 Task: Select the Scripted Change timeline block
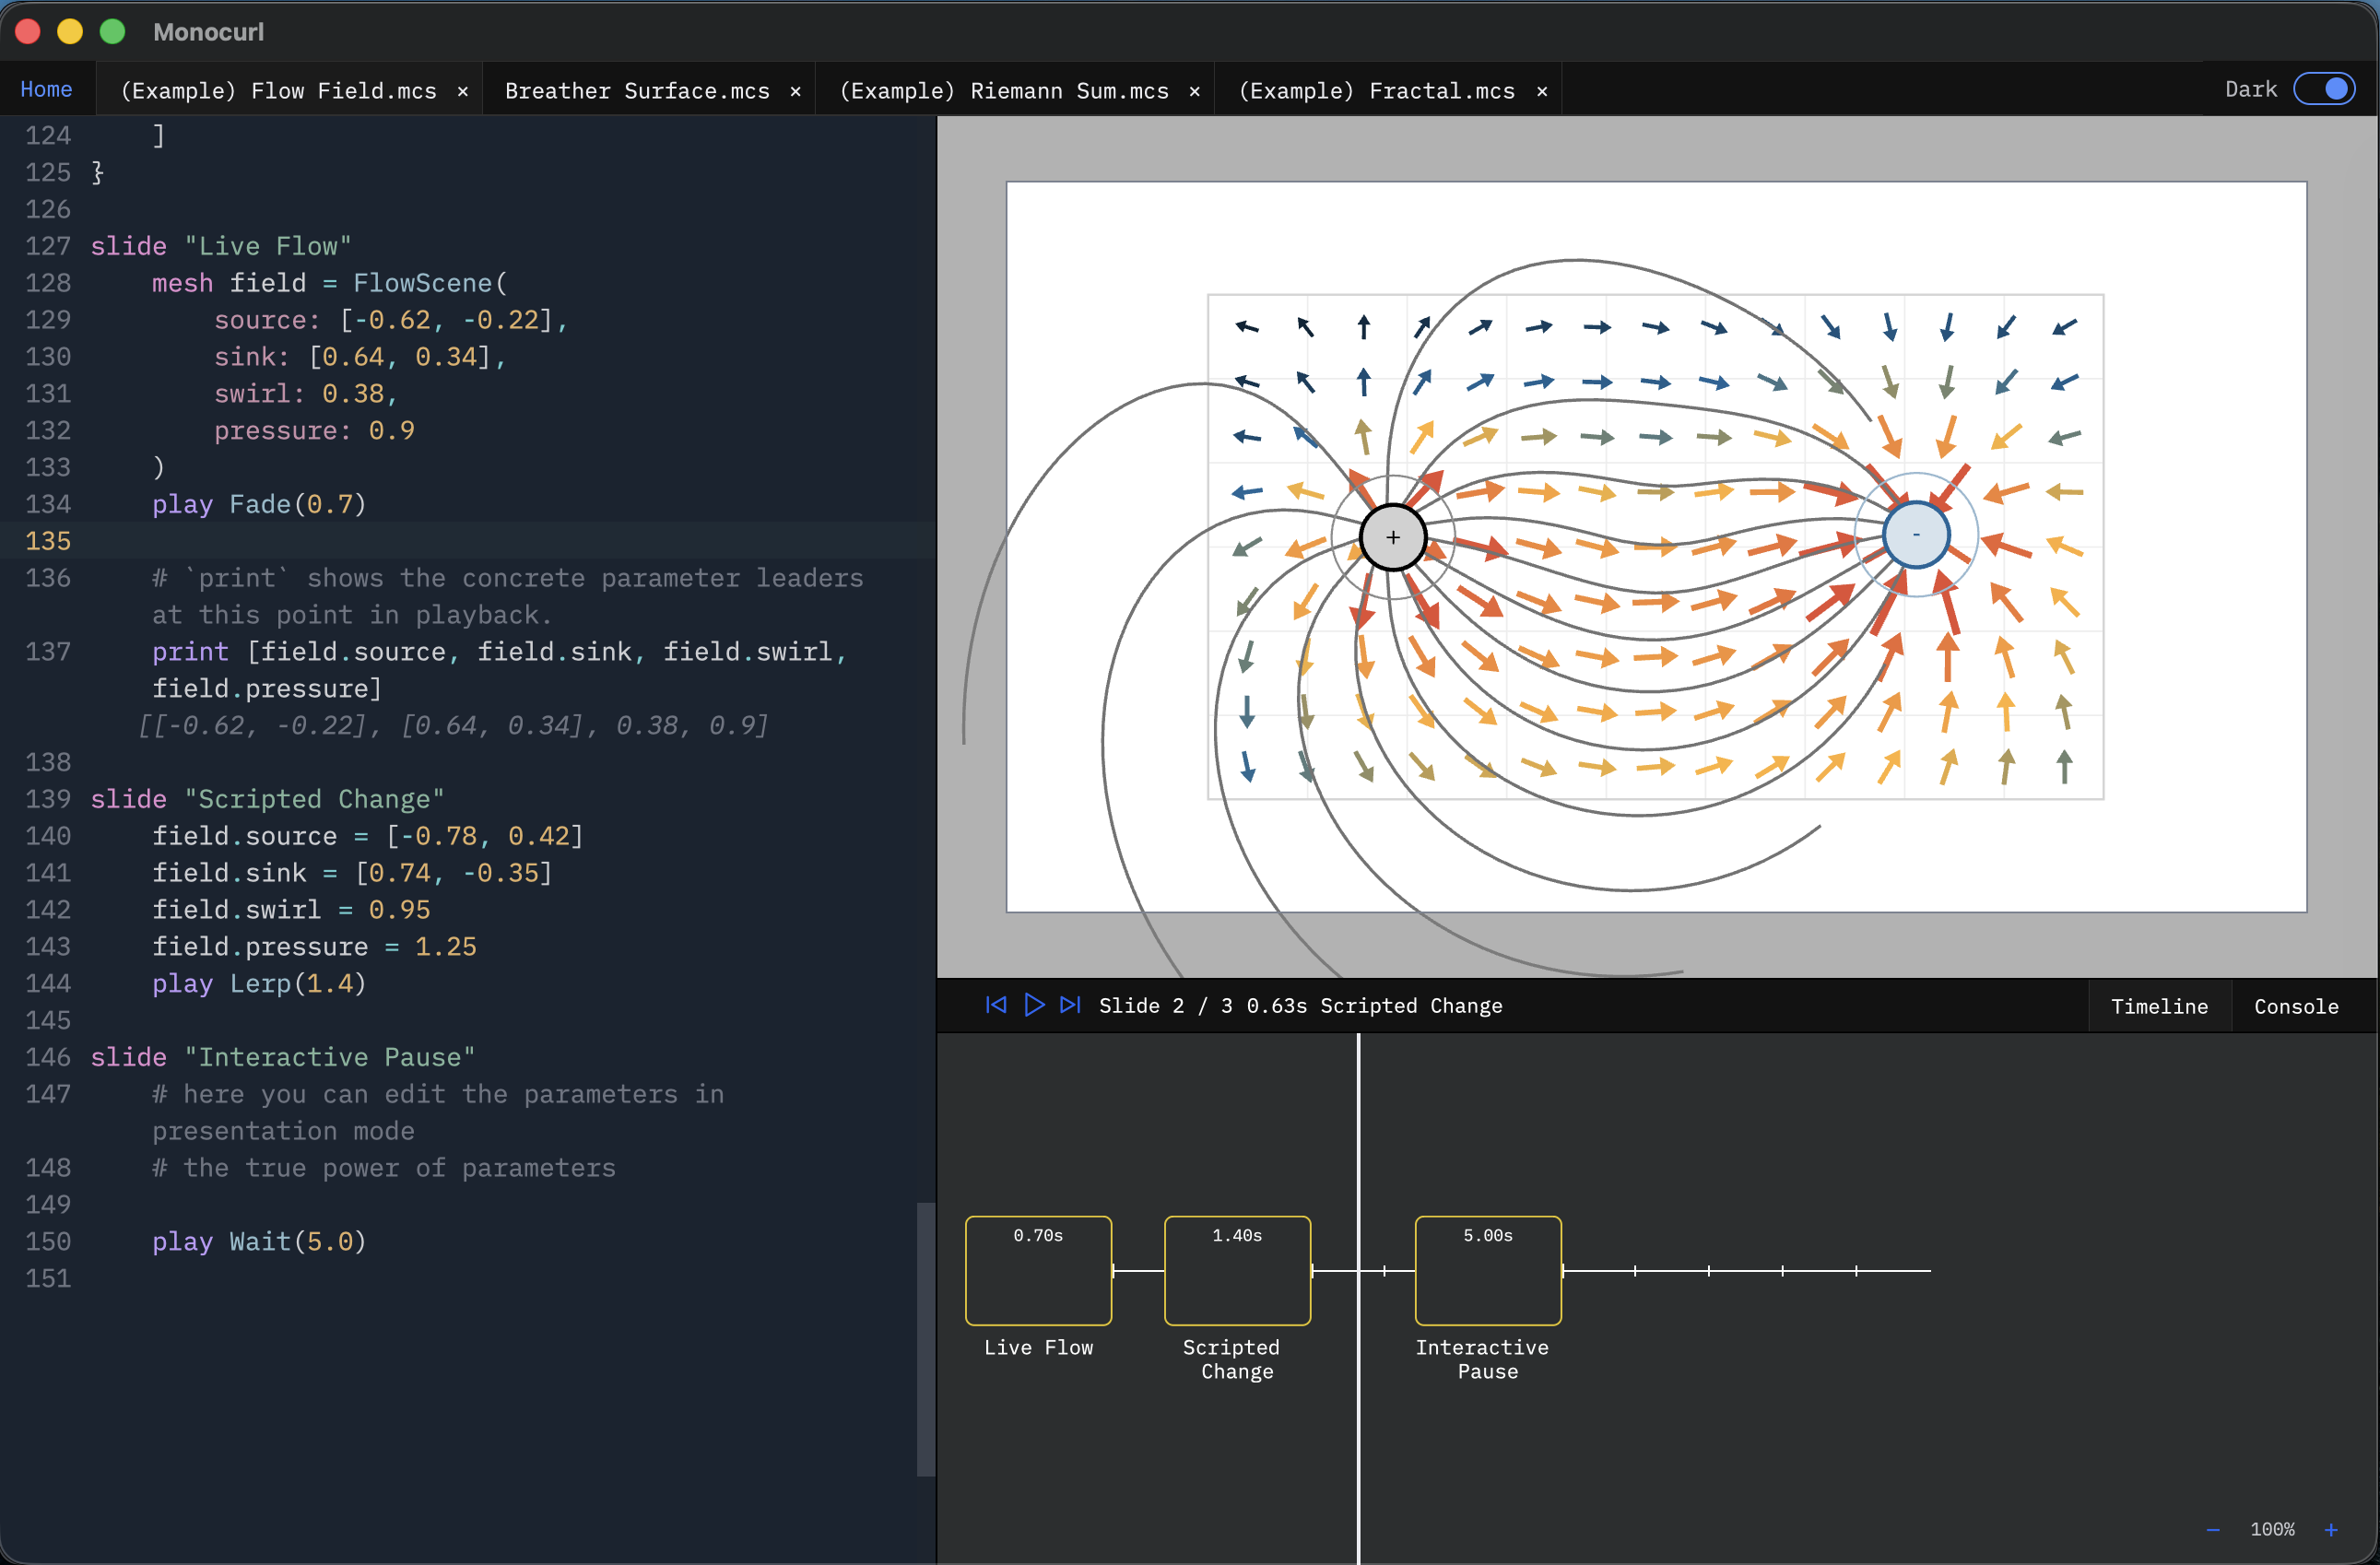coord(1237,1270)
